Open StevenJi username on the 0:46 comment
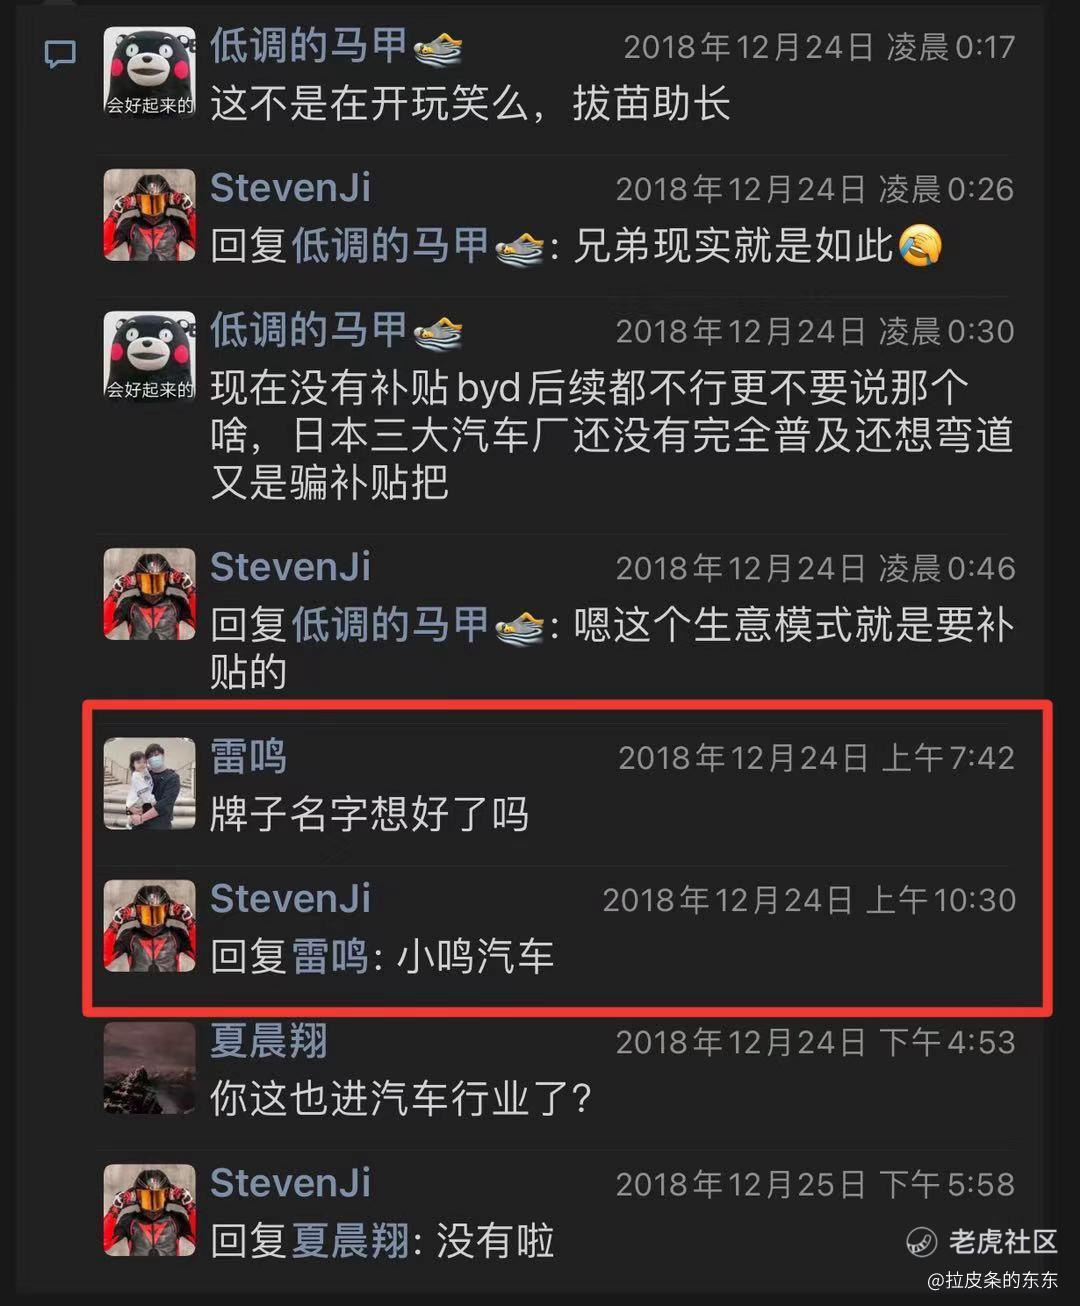 [x=291, y=567]
